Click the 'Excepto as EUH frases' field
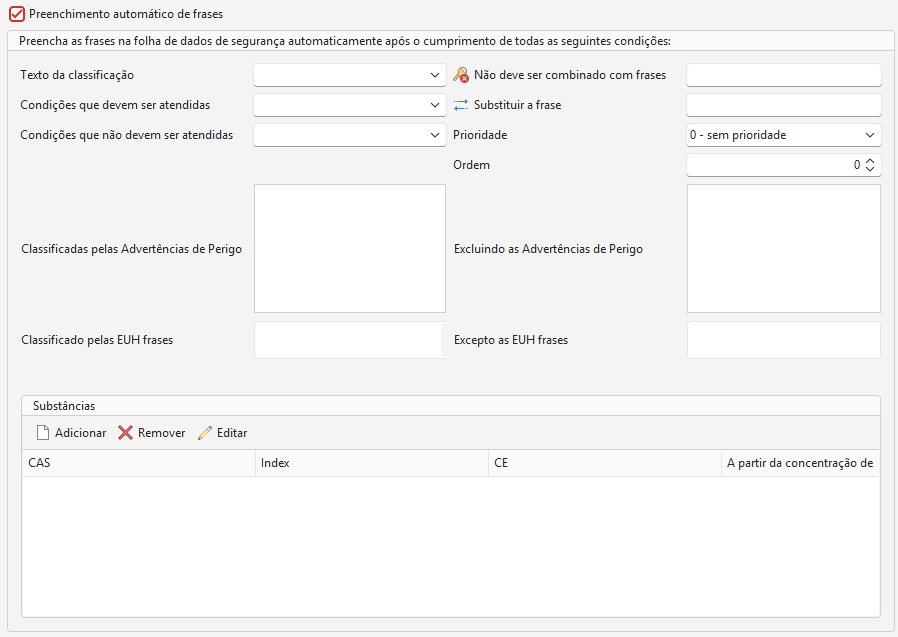Viewport: 898px width, 637px height. (x=783, y=340)
